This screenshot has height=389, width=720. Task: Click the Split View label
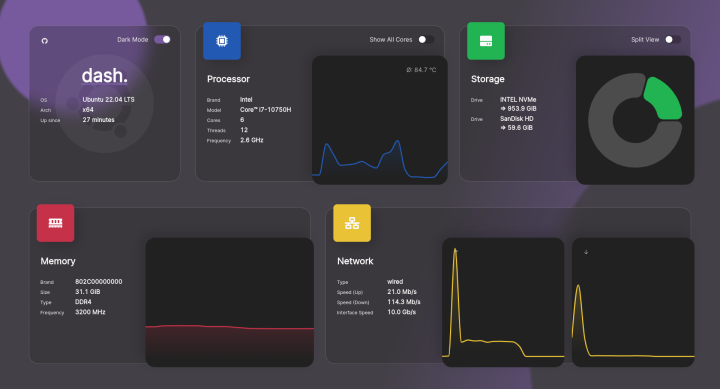(x=645, y=39)
